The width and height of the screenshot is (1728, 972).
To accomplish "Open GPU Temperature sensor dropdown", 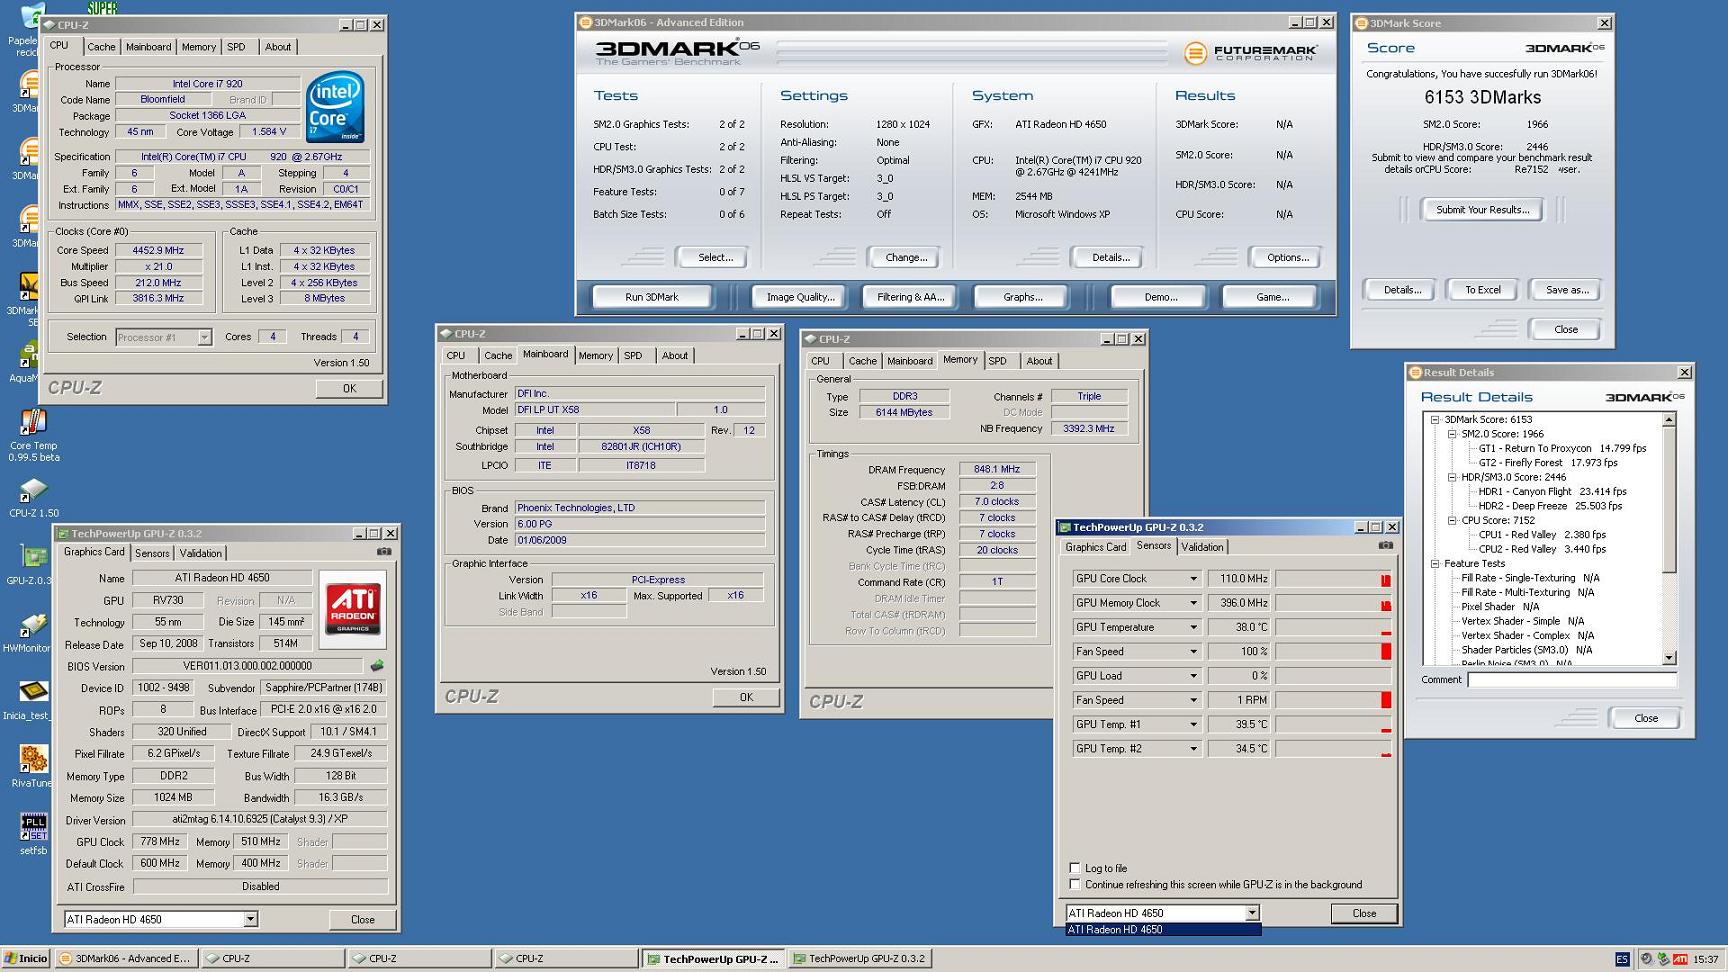I will click(x=1193, y=627).
